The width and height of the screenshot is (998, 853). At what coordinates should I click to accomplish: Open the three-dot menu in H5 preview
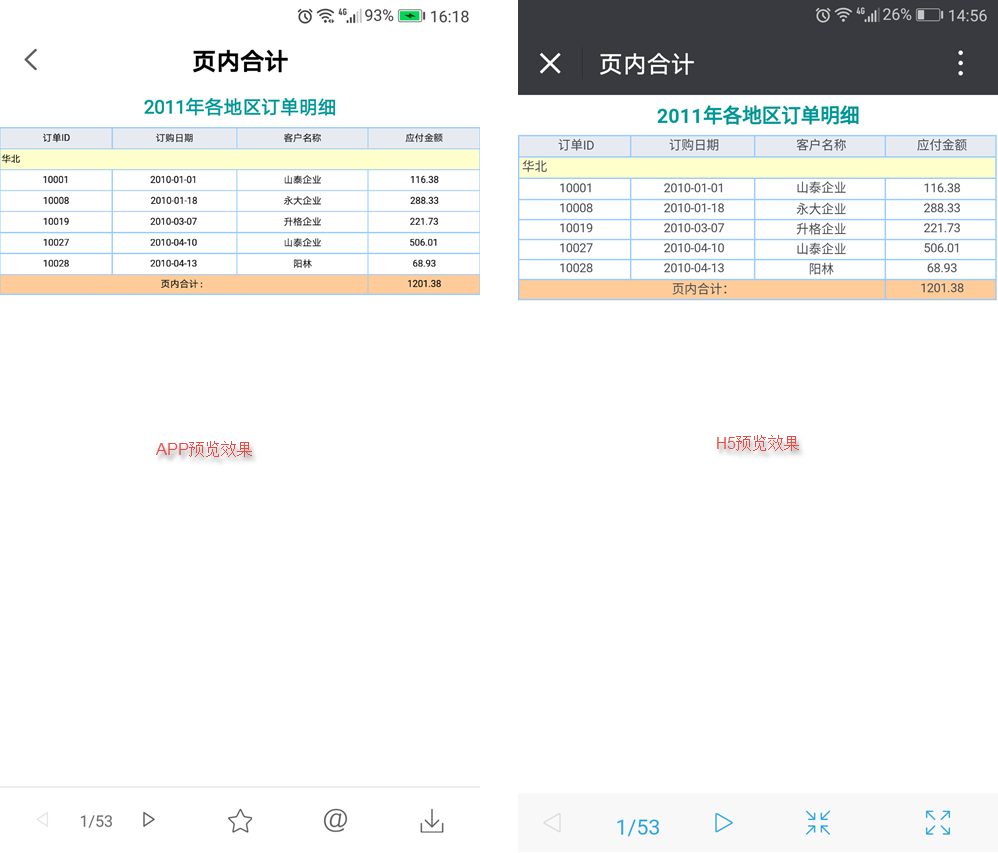(960, 63)
